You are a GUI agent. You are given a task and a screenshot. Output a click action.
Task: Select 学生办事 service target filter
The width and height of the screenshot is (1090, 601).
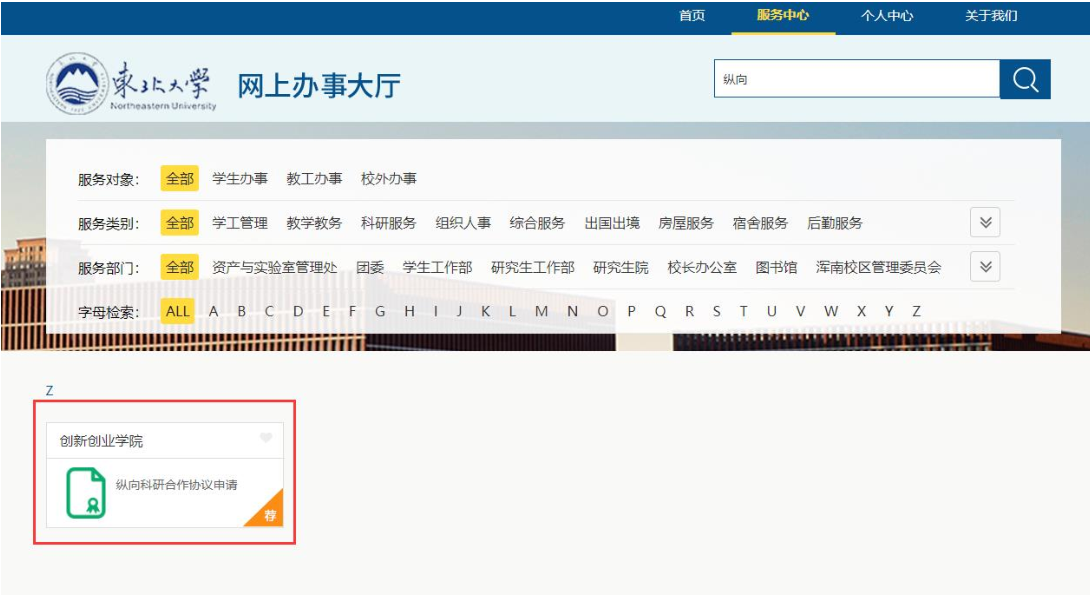[240, 179]
